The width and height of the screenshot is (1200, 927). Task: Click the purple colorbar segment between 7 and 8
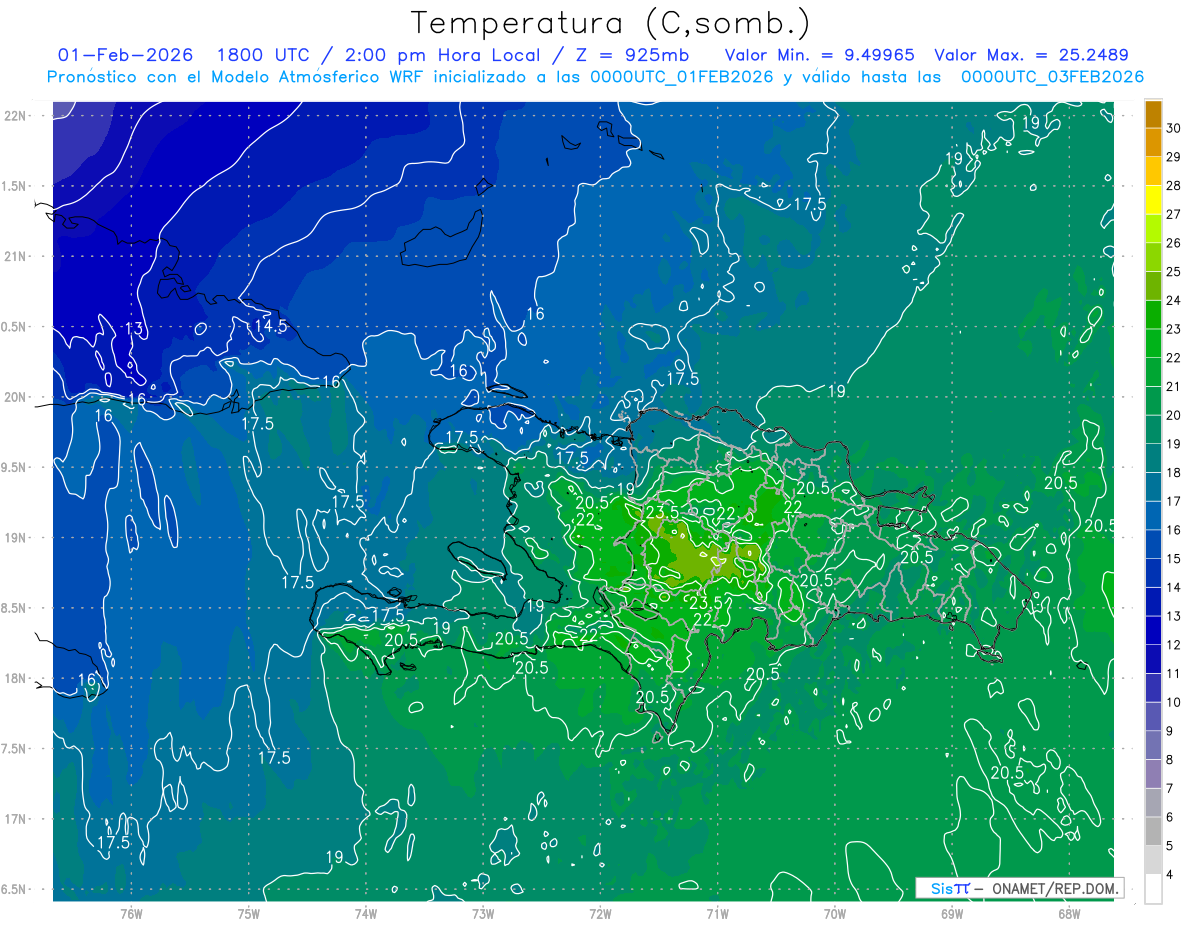point(1153,774)
